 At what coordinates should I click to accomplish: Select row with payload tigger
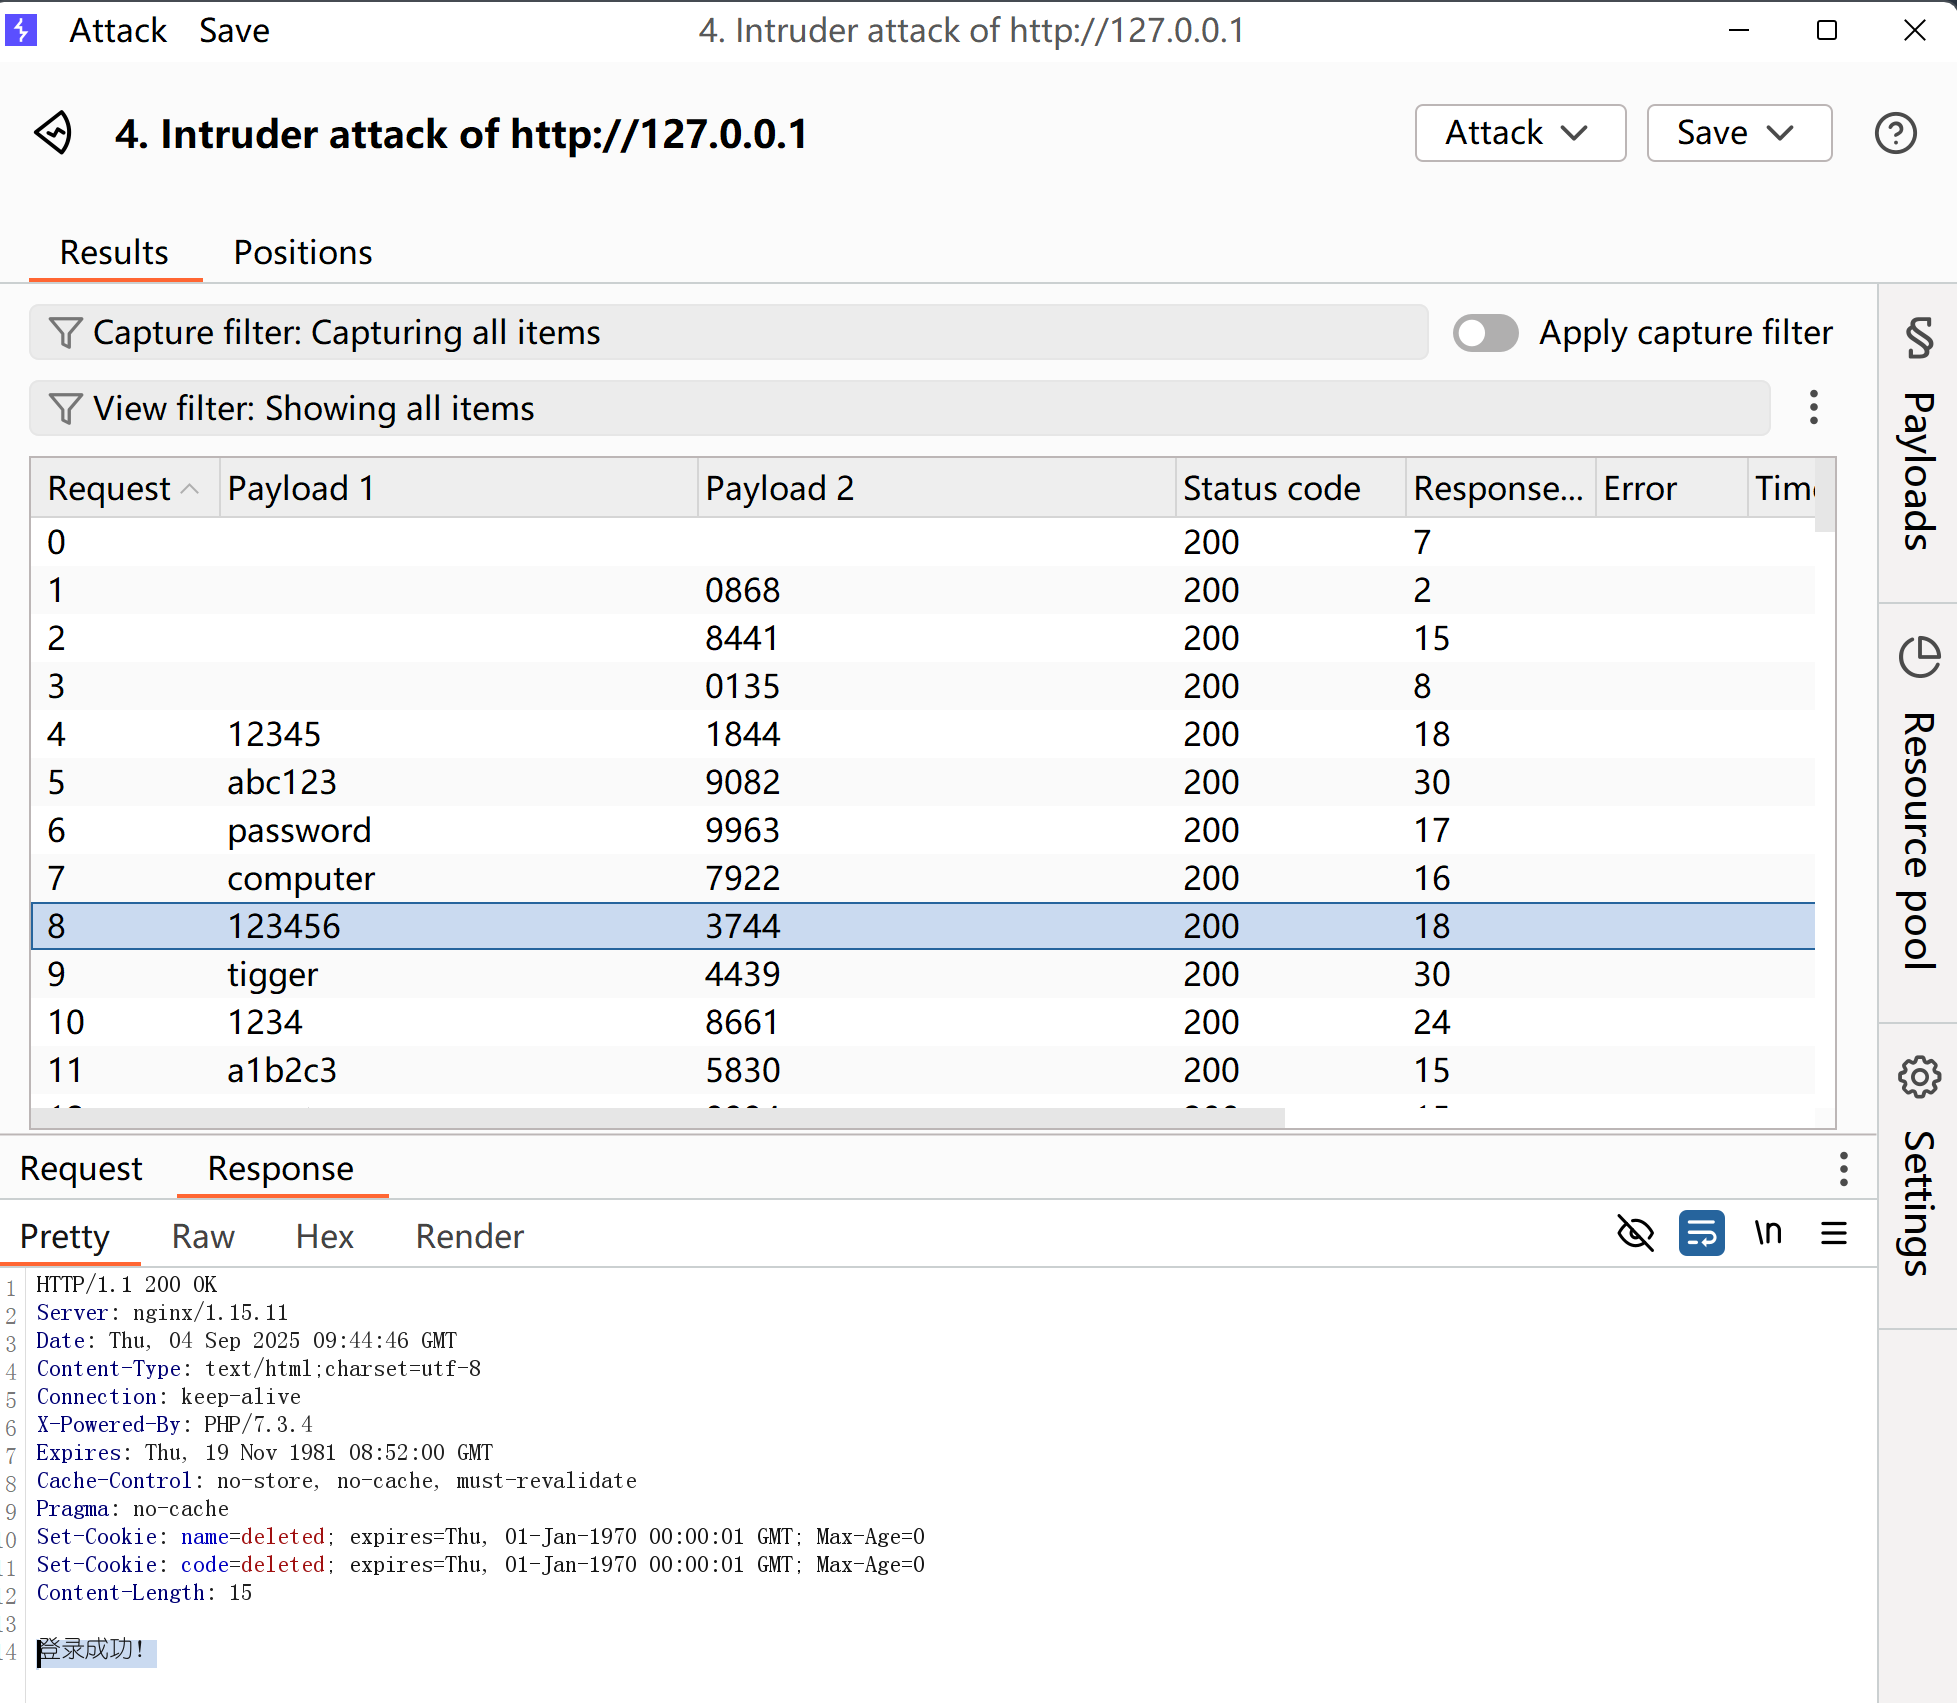coord(923,974)
